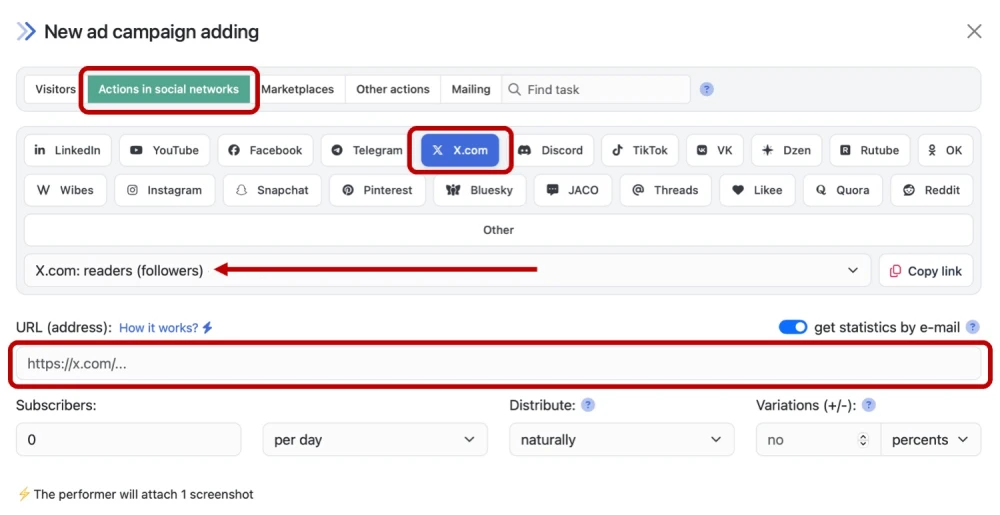Pick Telegram from the network list

point(367,150)
